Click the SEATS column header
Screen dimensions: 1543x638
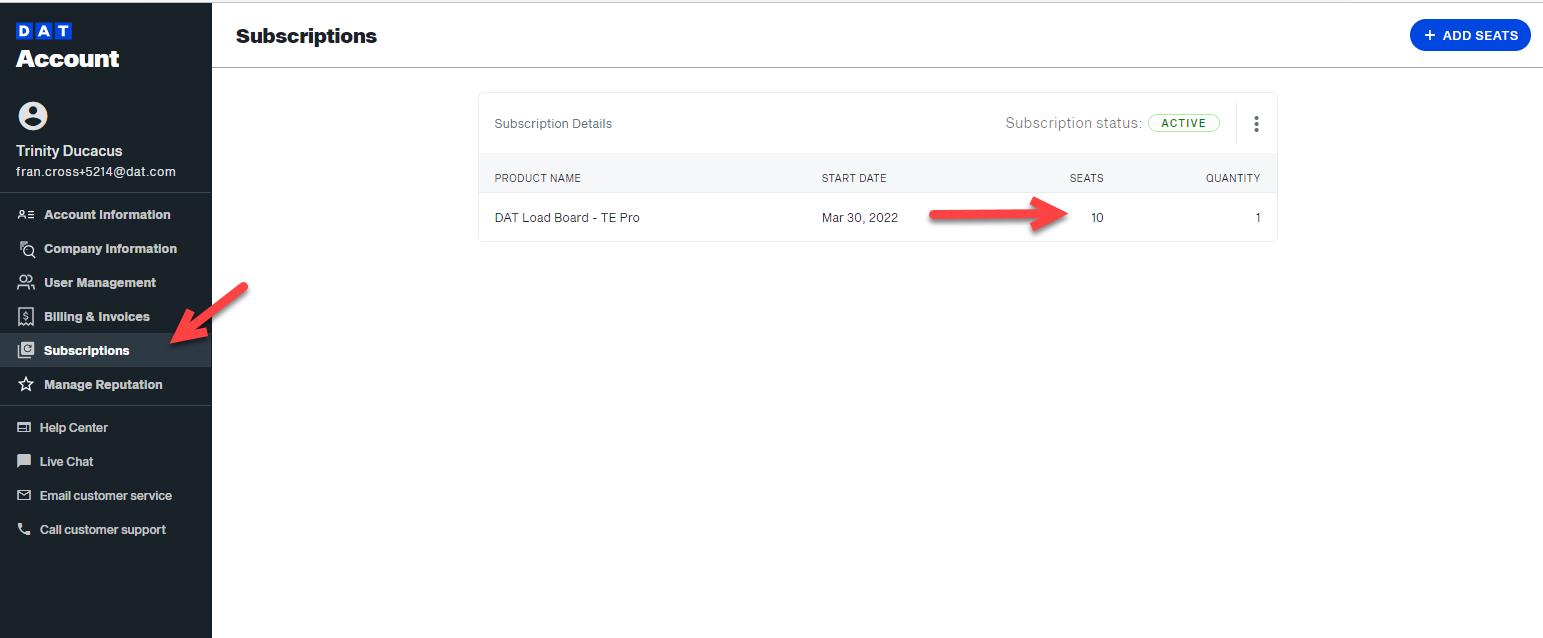point(1086,178)
